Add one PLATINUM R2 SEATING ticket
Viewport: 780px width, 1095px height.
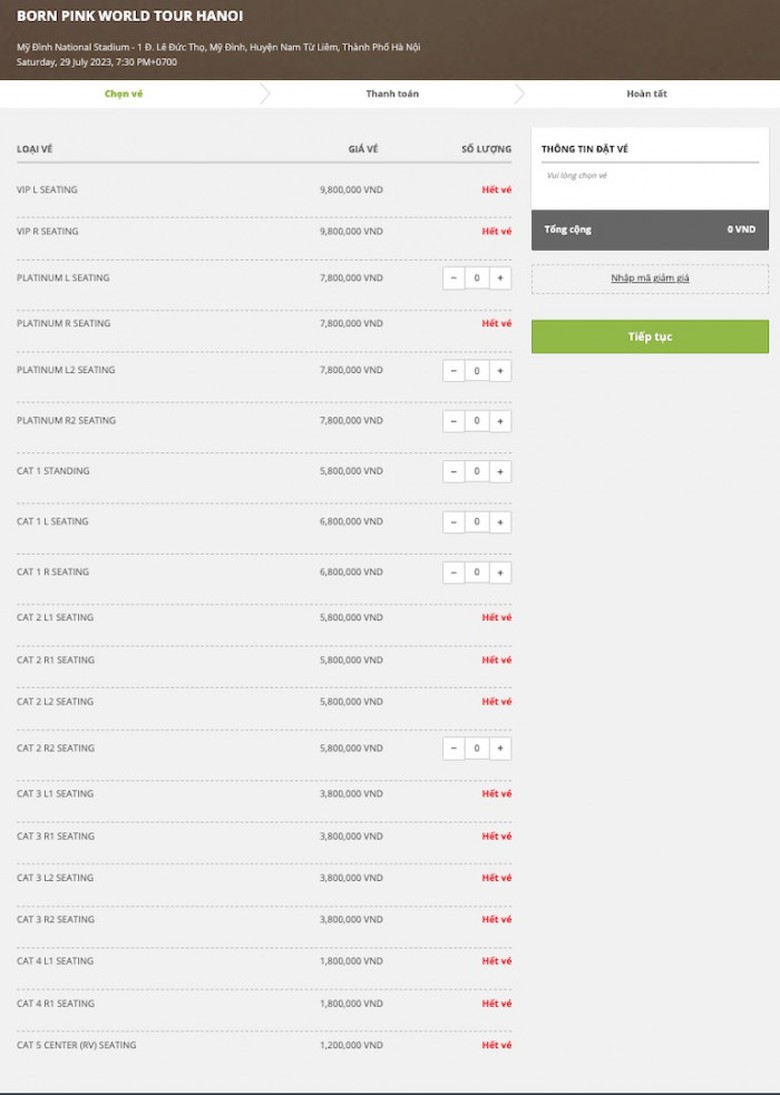coord(500,421)
